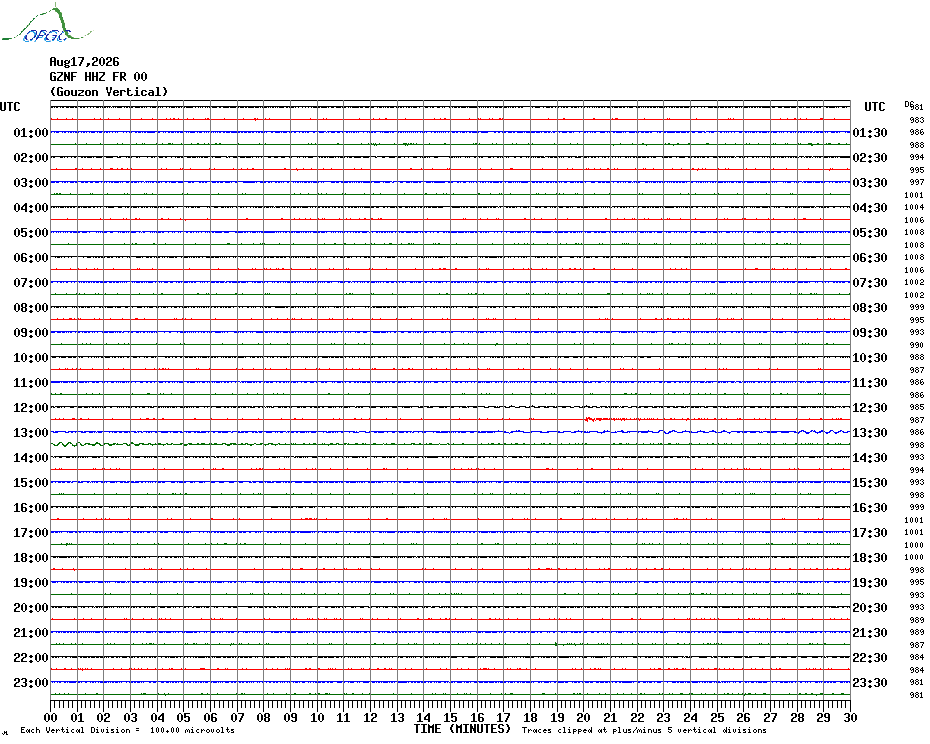This screenshot has width=930, height=744.
Task: Click minute label 05 on time axis
Action: (184, 717)
